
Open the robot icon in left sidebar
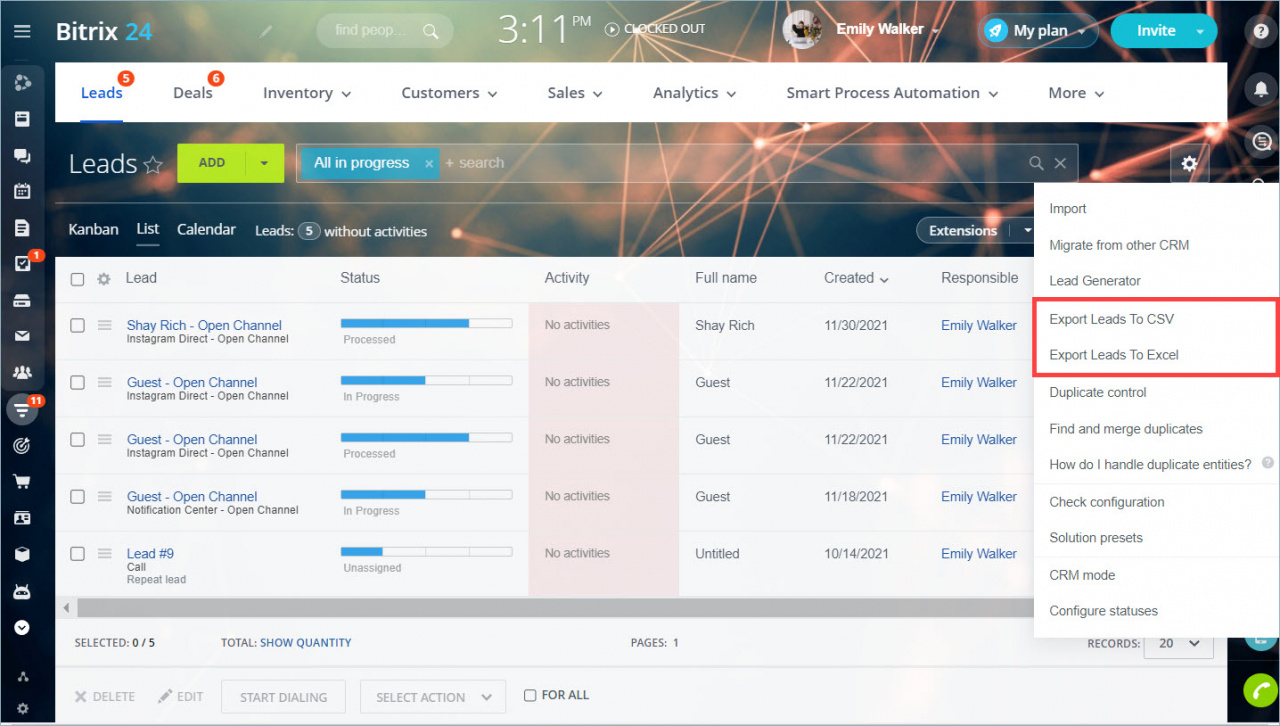coord(22,591)
